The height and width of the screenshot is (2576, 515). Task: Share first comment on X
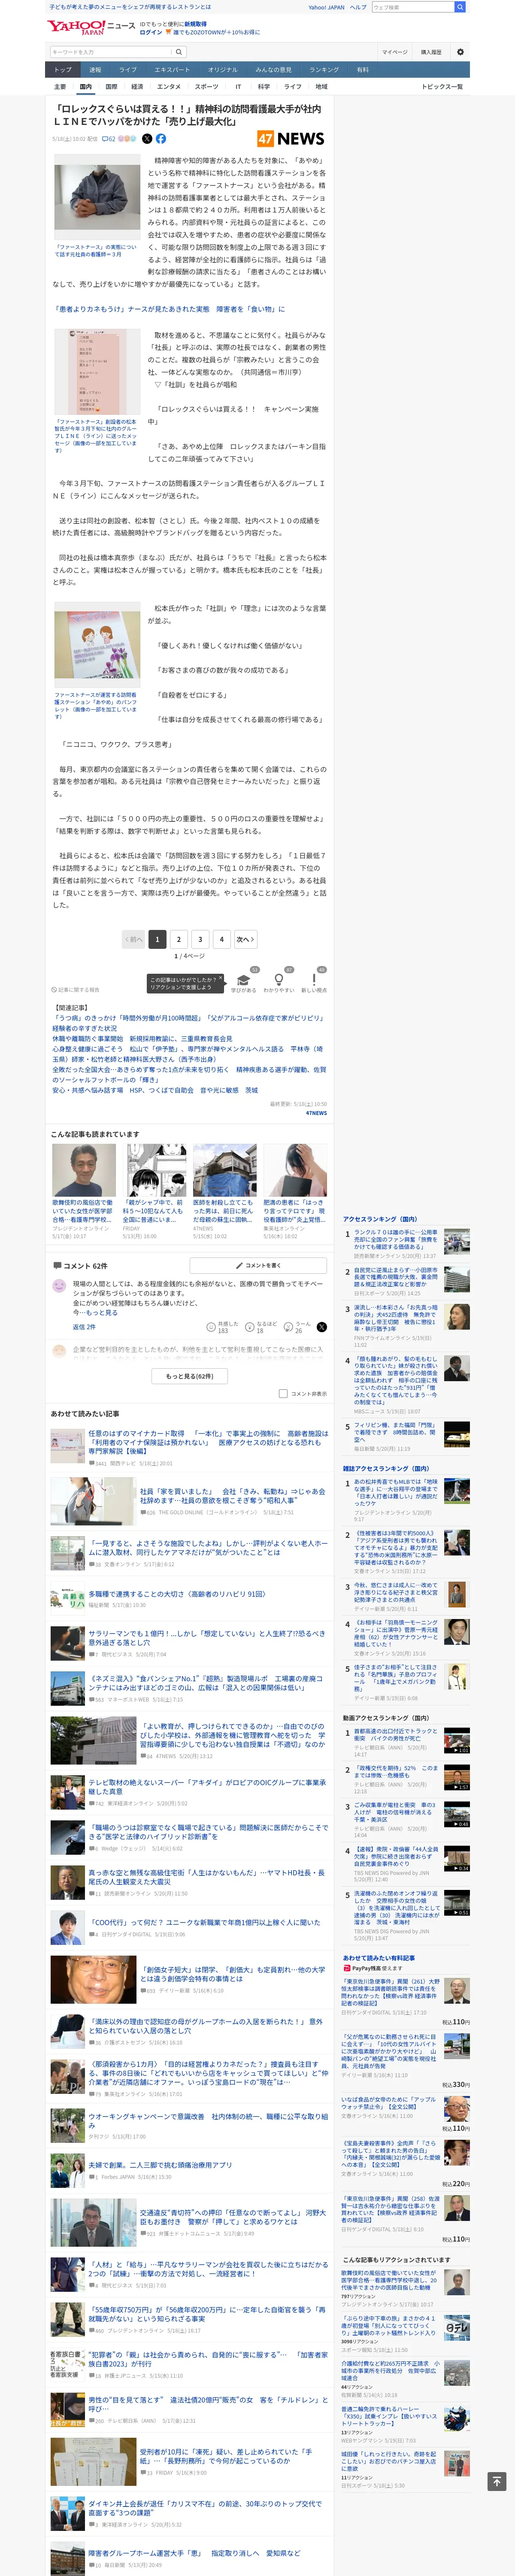tap(322, 1327)
